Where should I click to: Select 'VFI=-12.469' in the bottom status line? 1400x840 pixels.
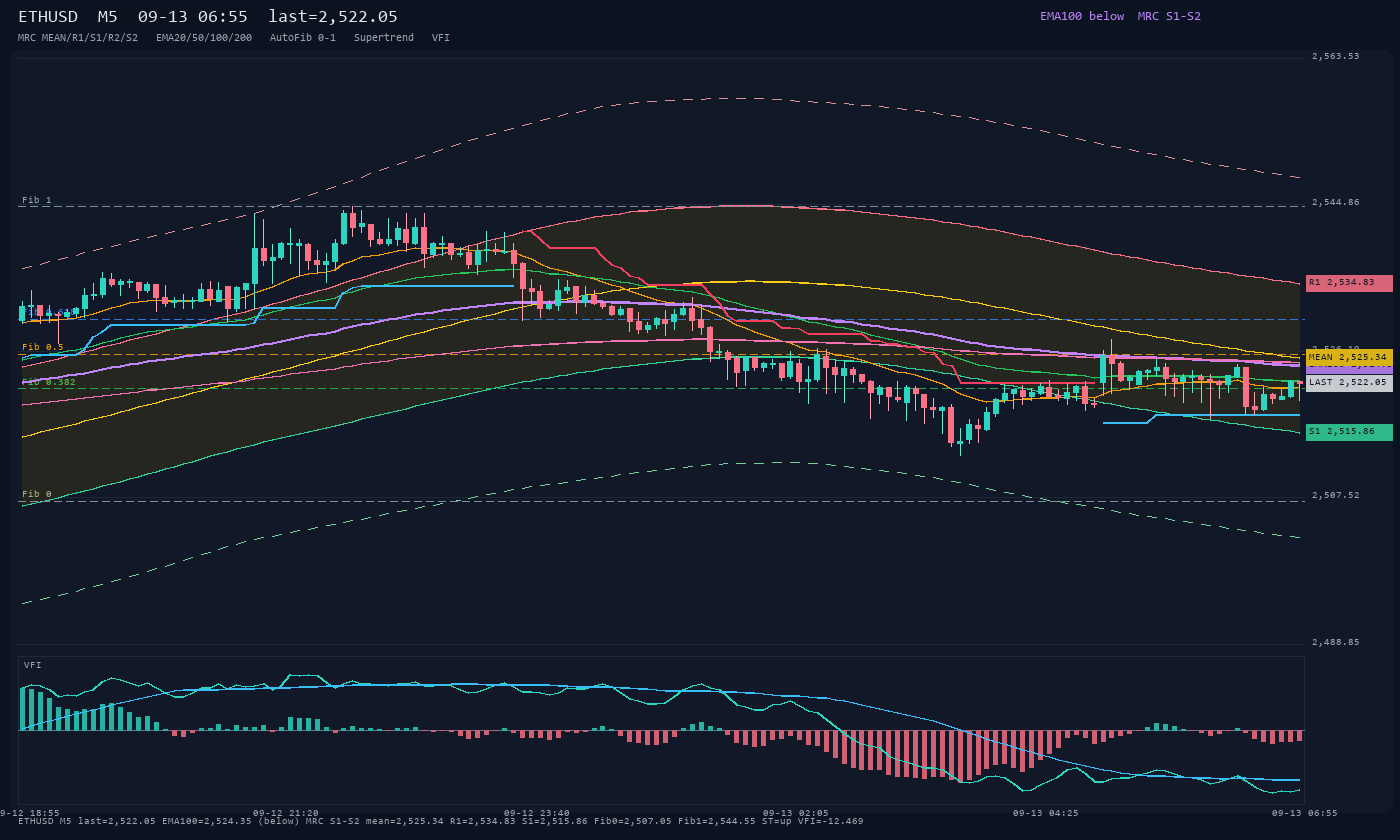coord(831,821)
